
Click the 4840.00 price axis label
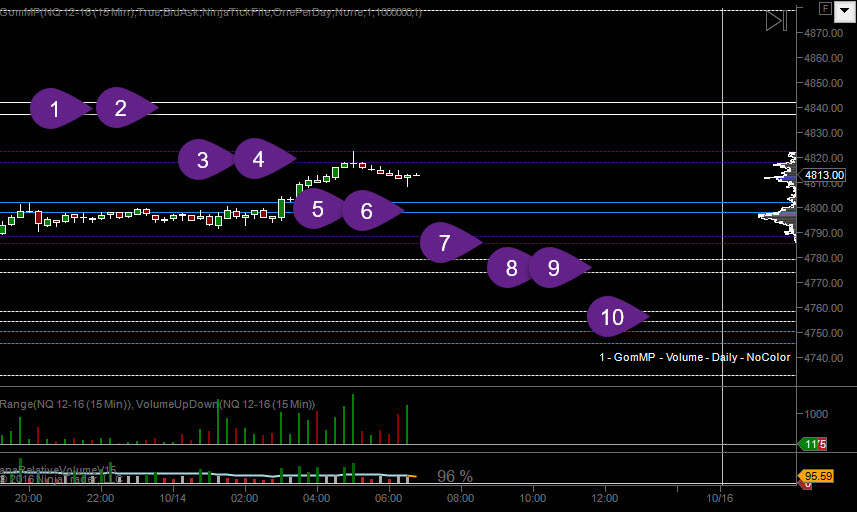tap(823, 108)
